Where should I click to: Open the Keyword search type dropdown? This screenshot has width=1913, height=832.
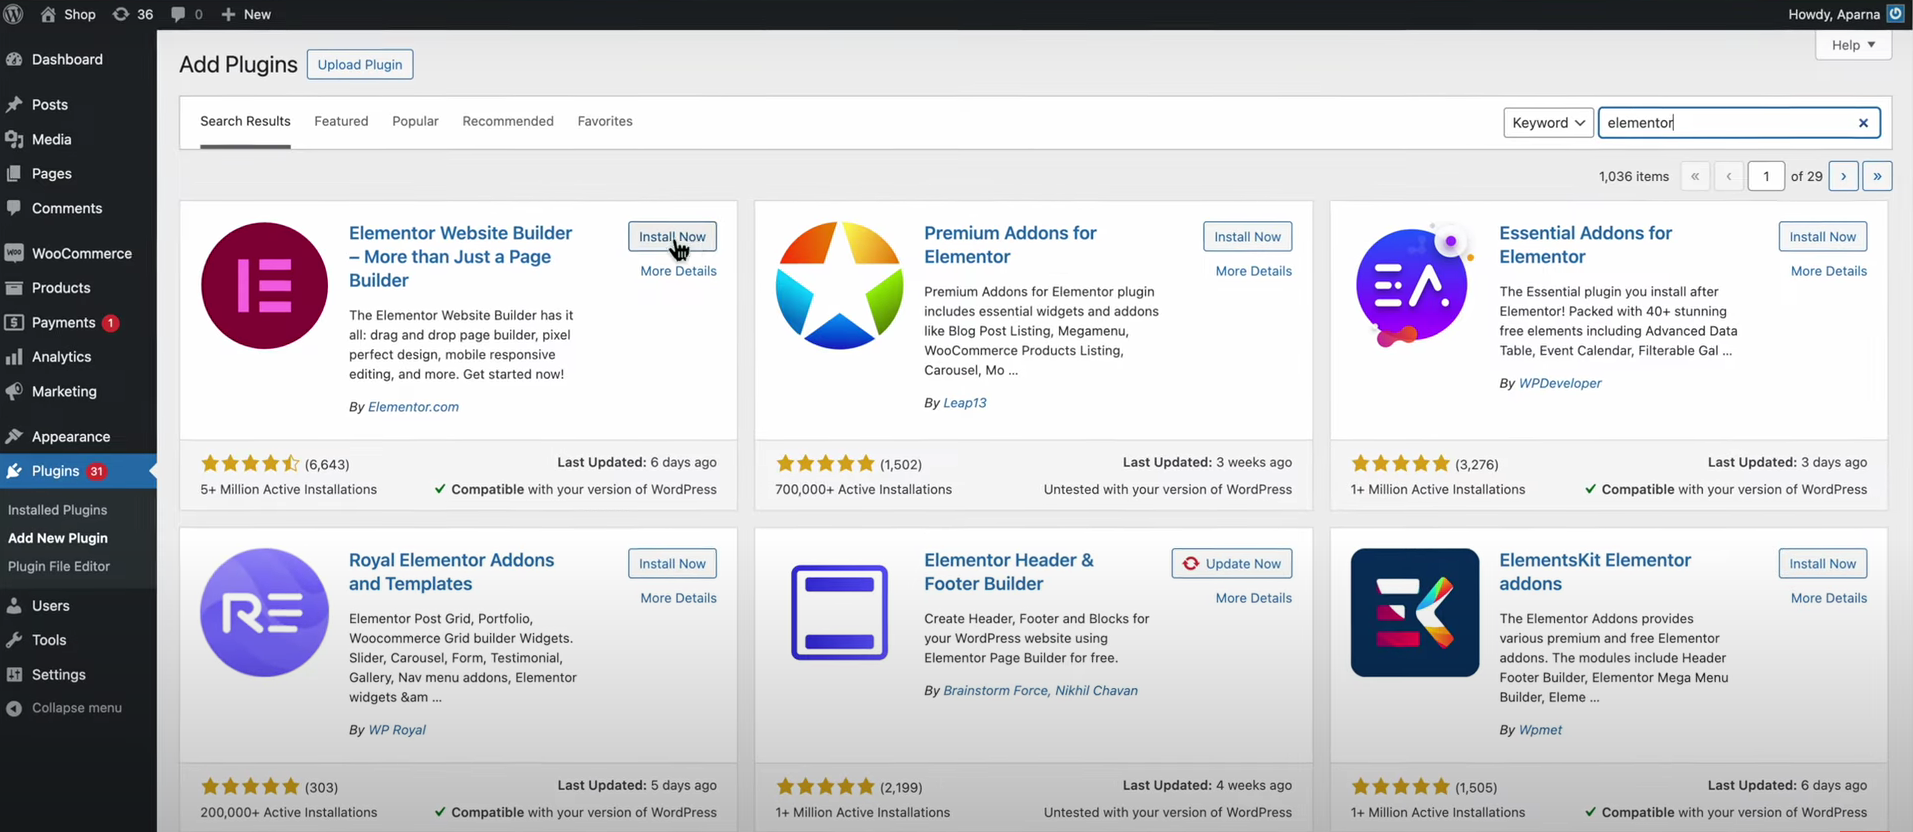point(1548,123)
